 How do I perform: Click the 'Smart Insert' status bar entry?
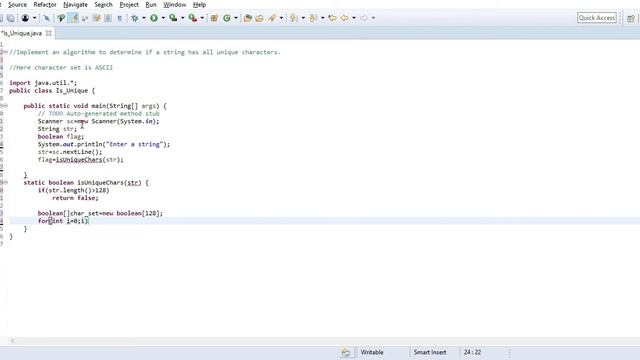click(x=430, y=352)
